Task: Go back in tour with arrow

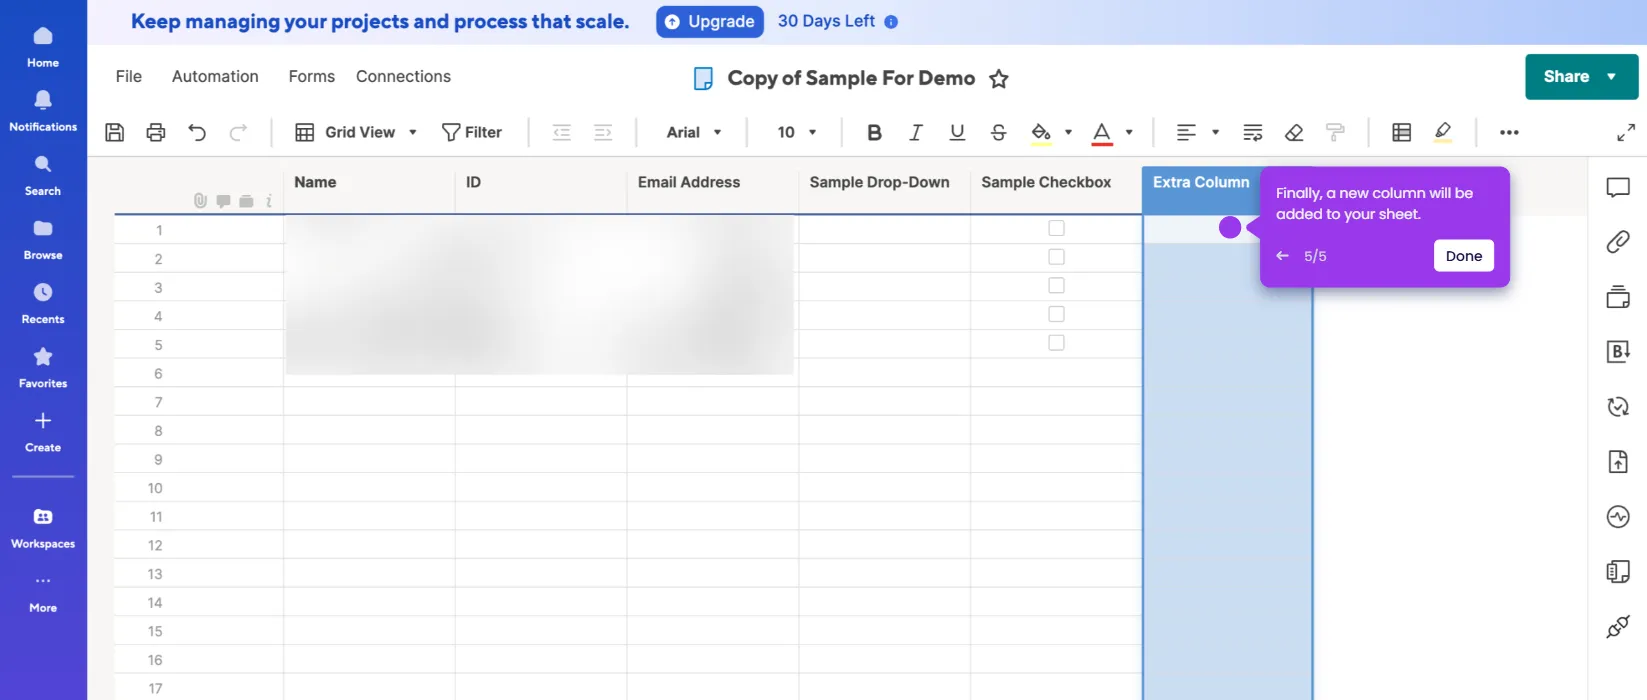Action: (x=1282, y=256)
